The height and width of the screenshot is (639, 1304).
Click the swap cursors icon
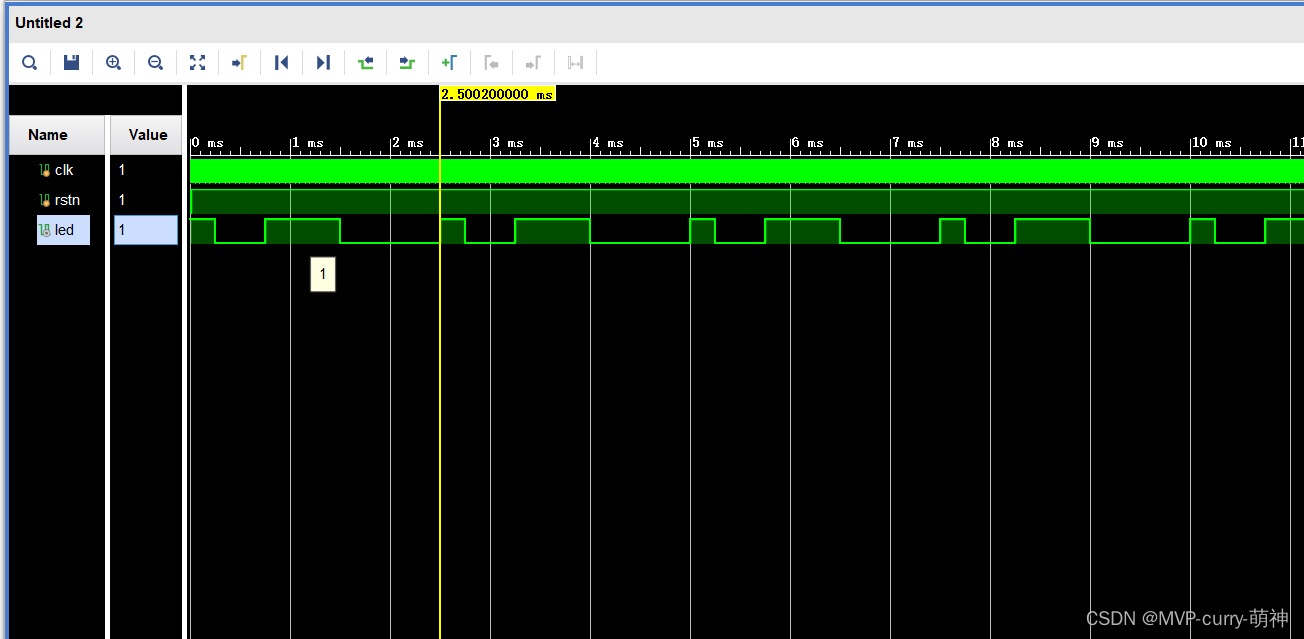pyautogui.click(x=575, y=63)
